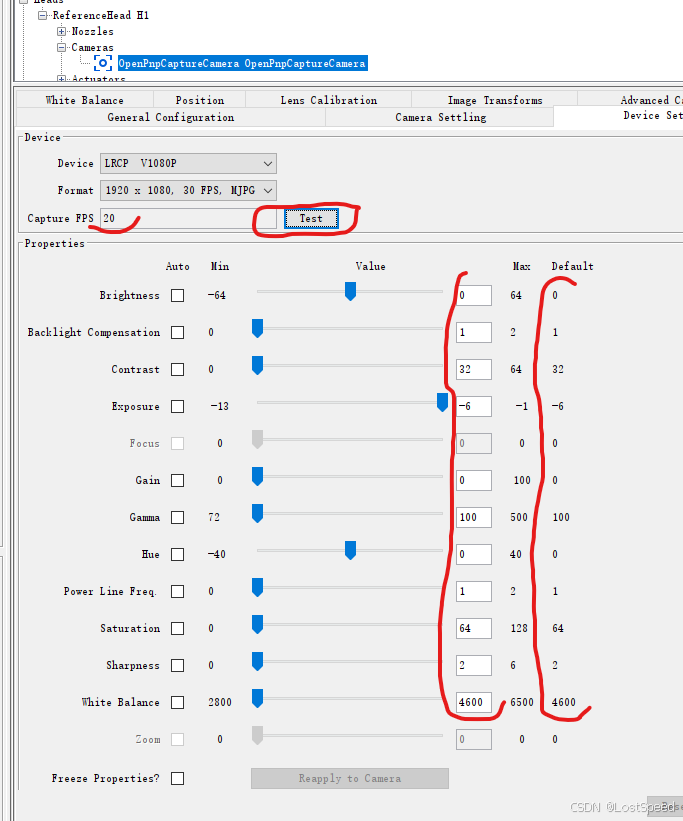Expand the Nozzles tree node
Viewport: 683px width, 821px height.
point(61,31)
